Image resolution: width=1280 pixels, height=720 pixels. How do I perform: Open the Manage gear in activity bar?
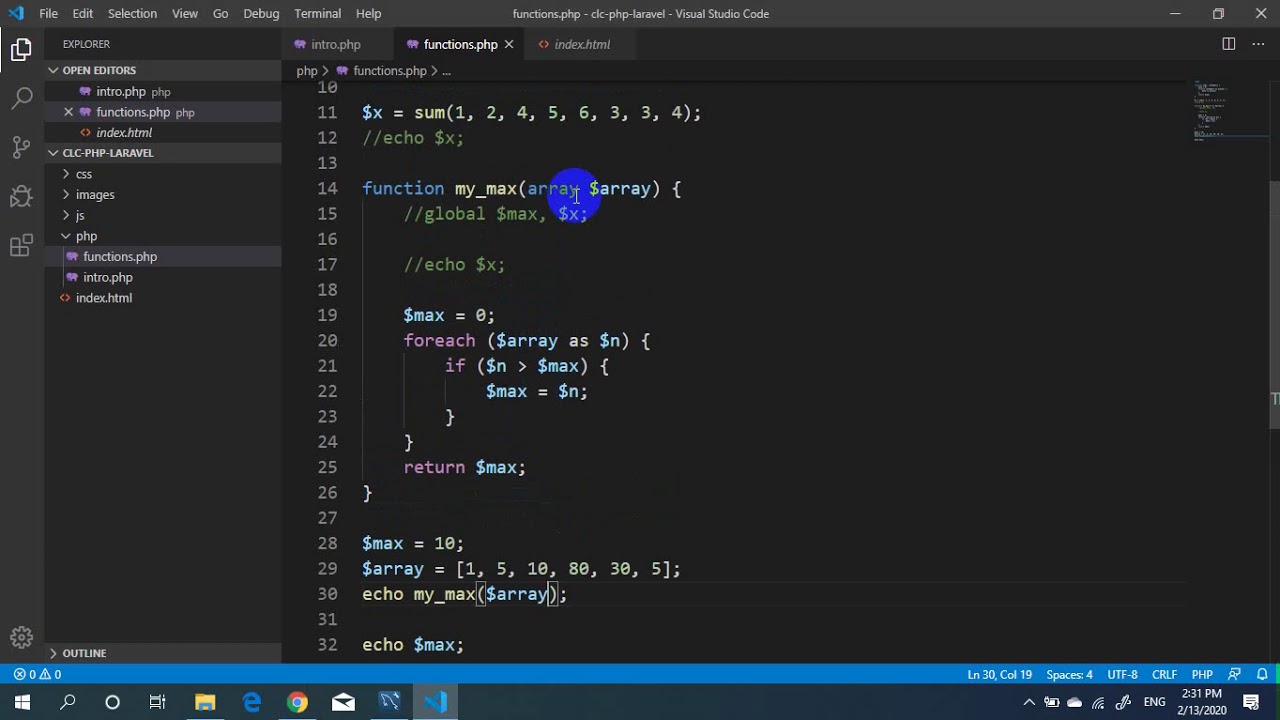coord(21,637)
